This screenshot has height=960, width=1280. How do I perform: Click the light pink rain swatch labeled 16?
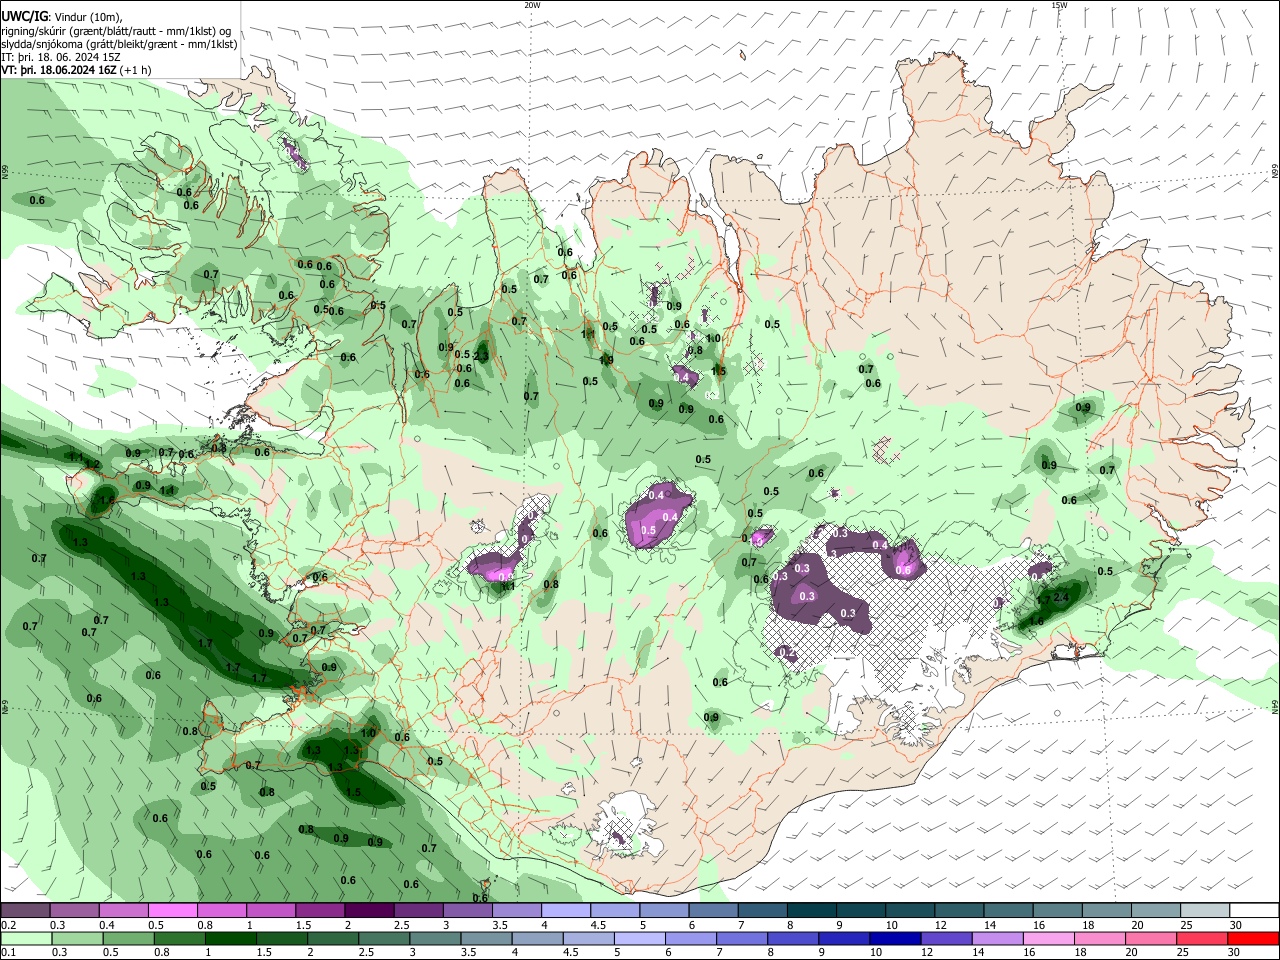tap(1048, 939)
